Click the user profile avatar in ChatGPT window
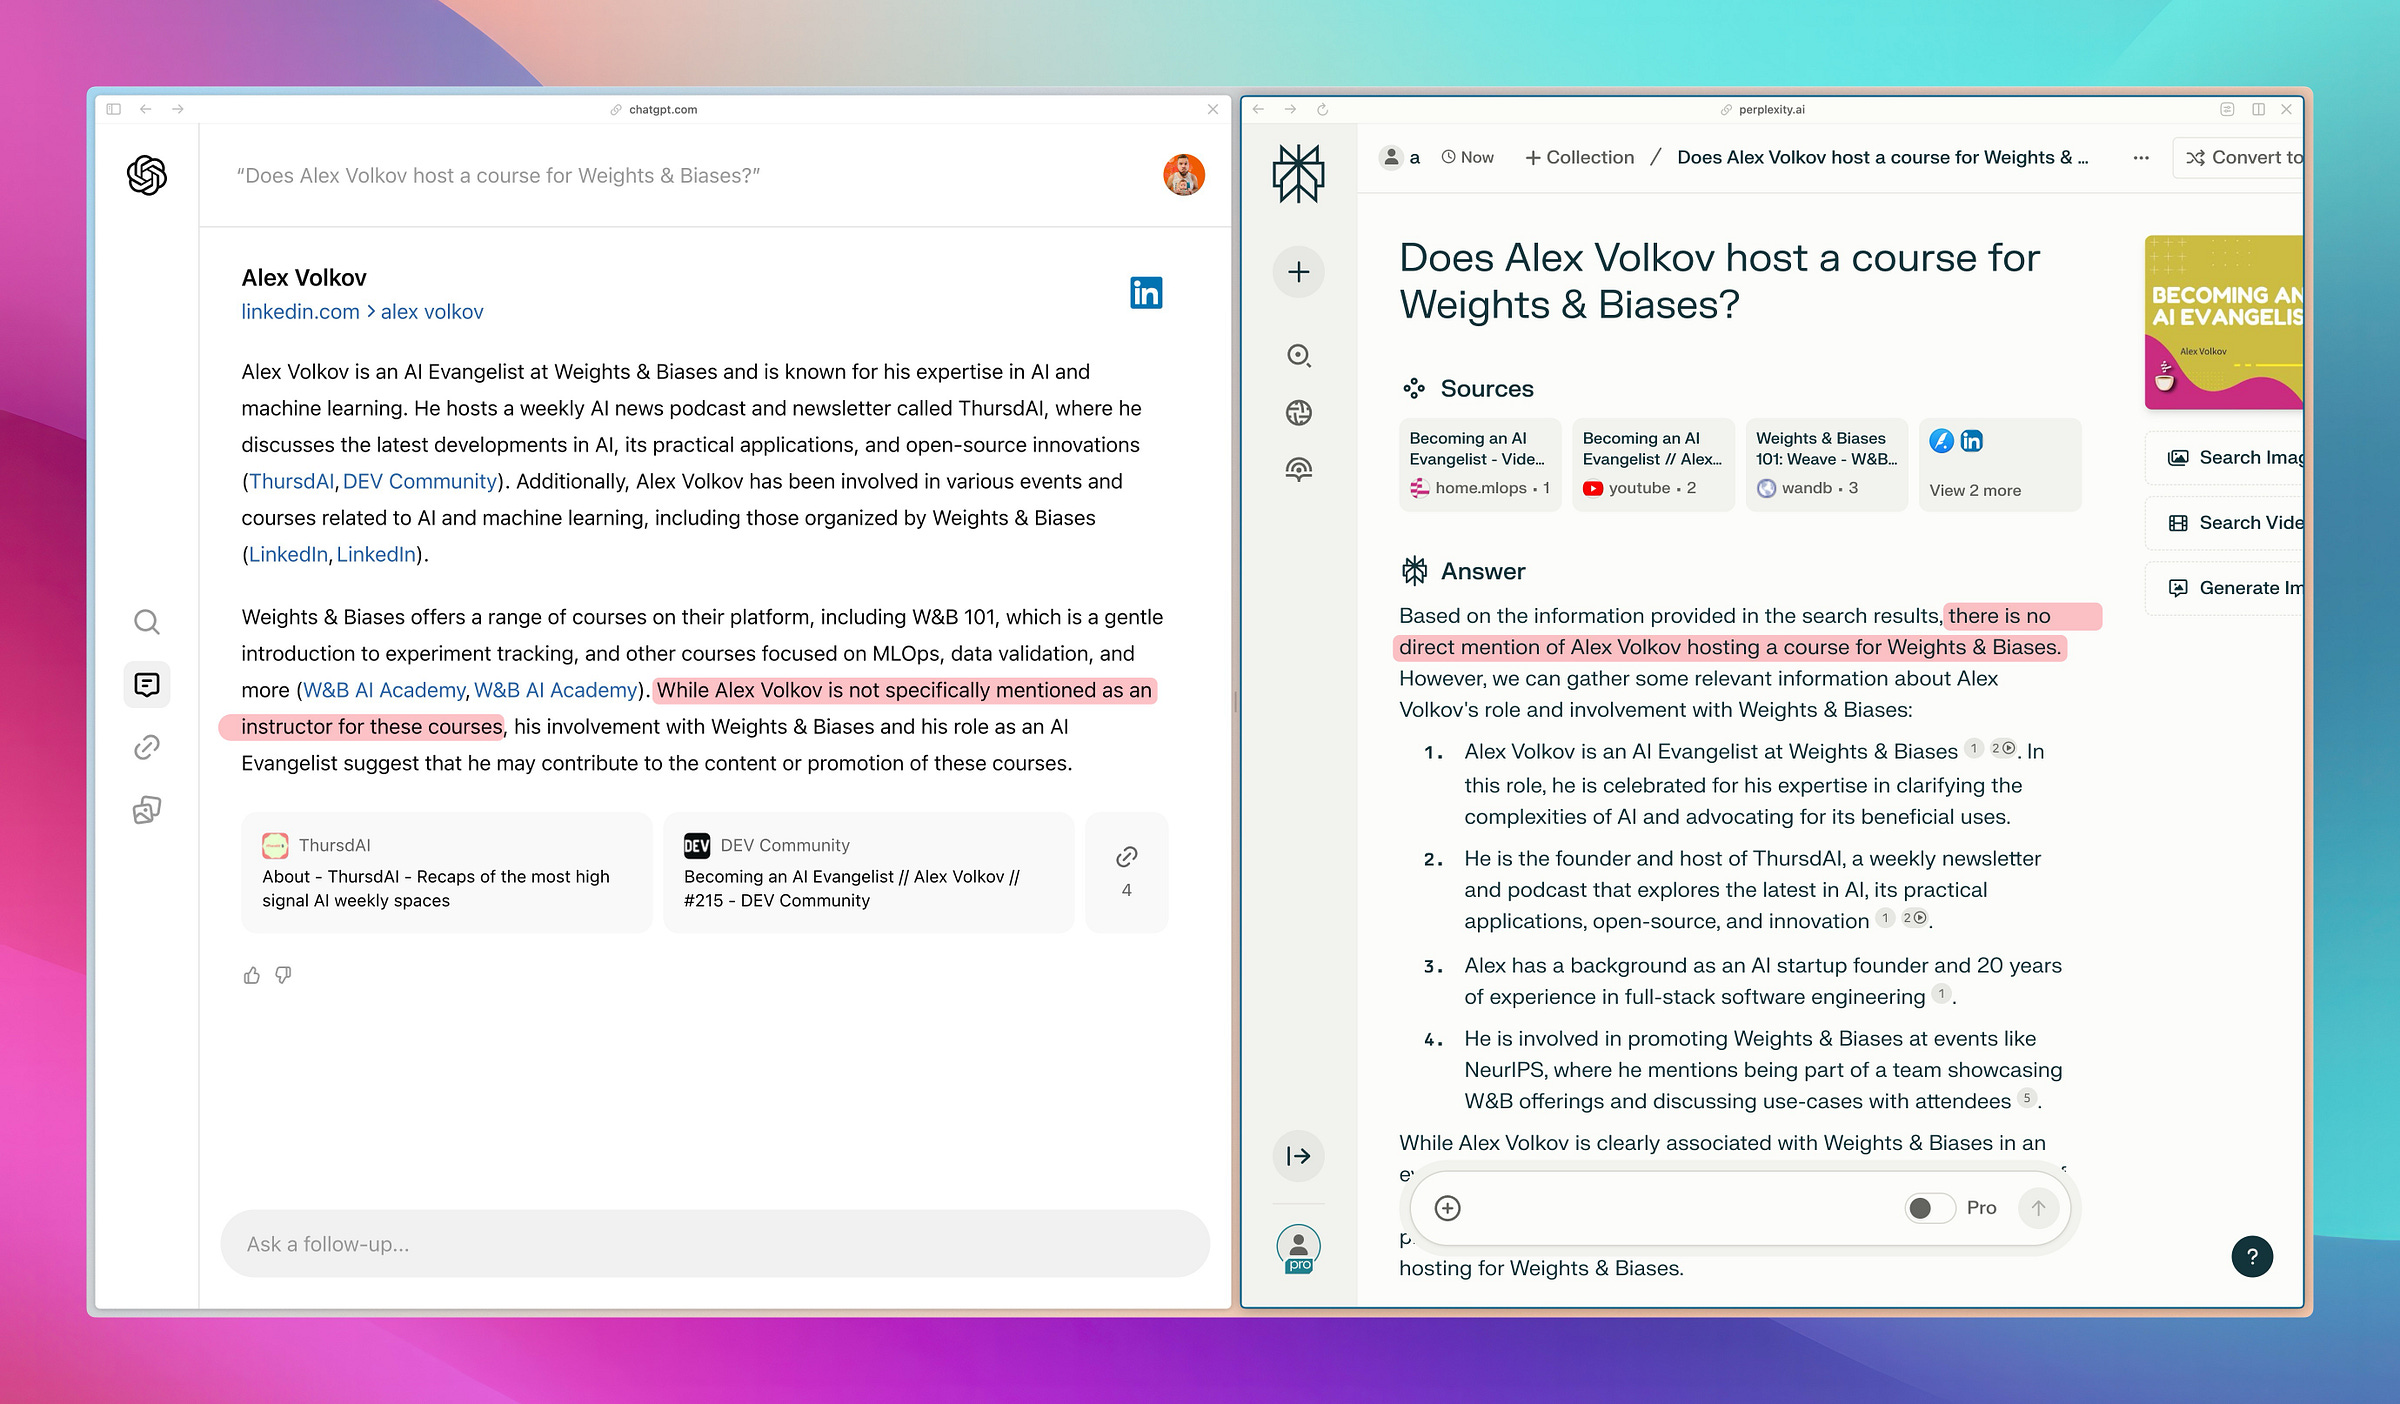 click(1183, 175)
